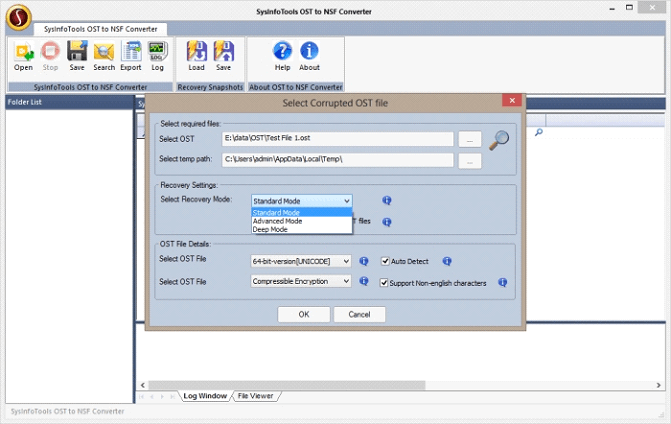671x424 pixels.
Task: Click the scroll right arrow
Action: pos(659,385)
